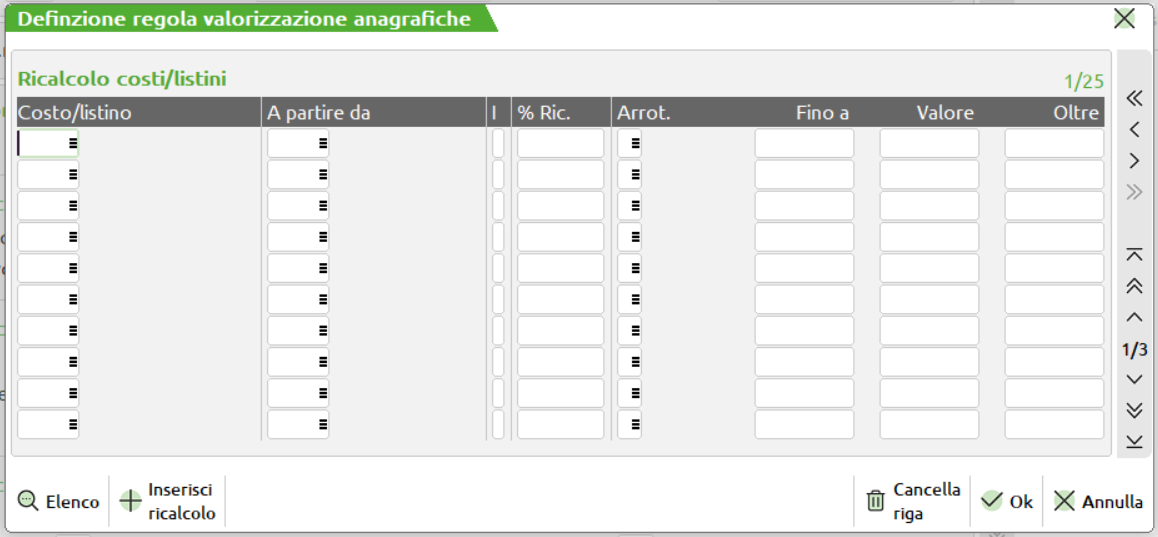1158x537 pixels.
Task: Confirm with the Ok button
Action: coord(1007,501)
